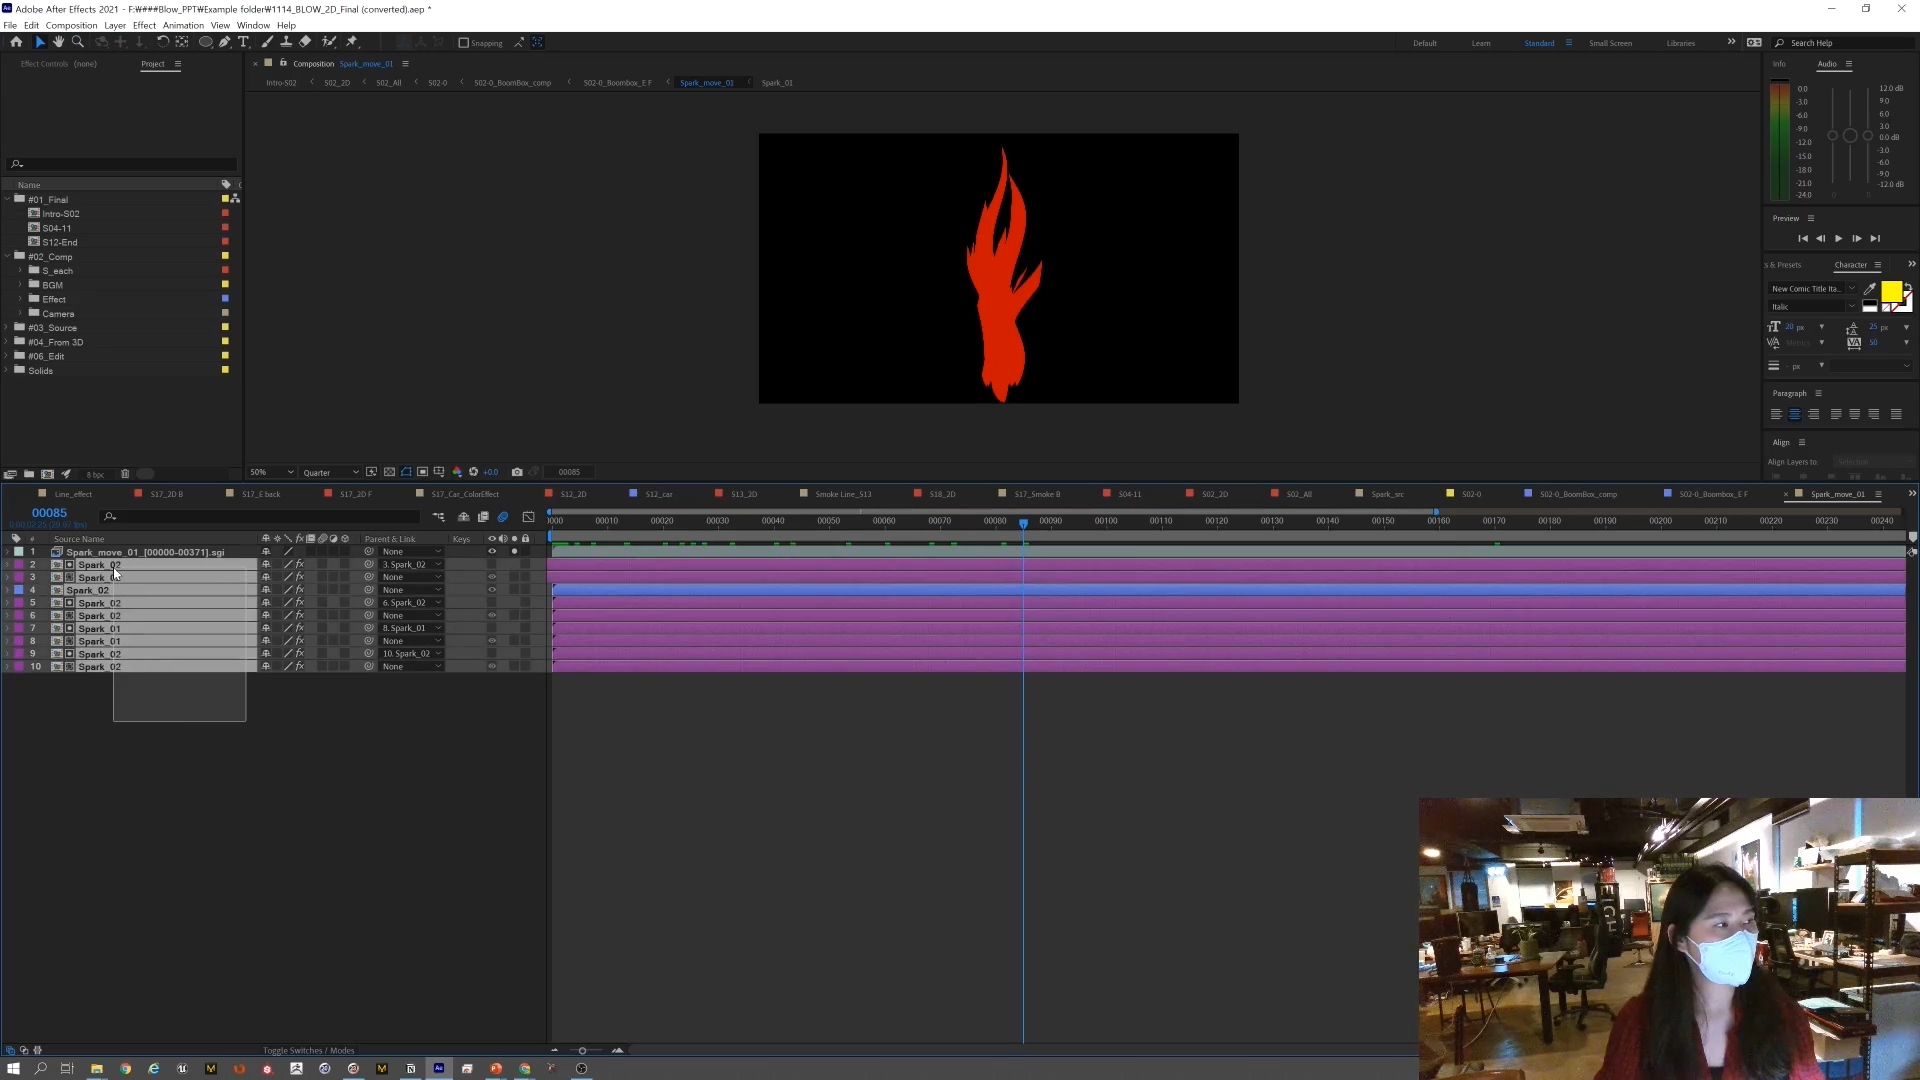Click the yellow text fill color swatch
The width and height of the screenshot is (1920, 1080).
[1893, 290]
